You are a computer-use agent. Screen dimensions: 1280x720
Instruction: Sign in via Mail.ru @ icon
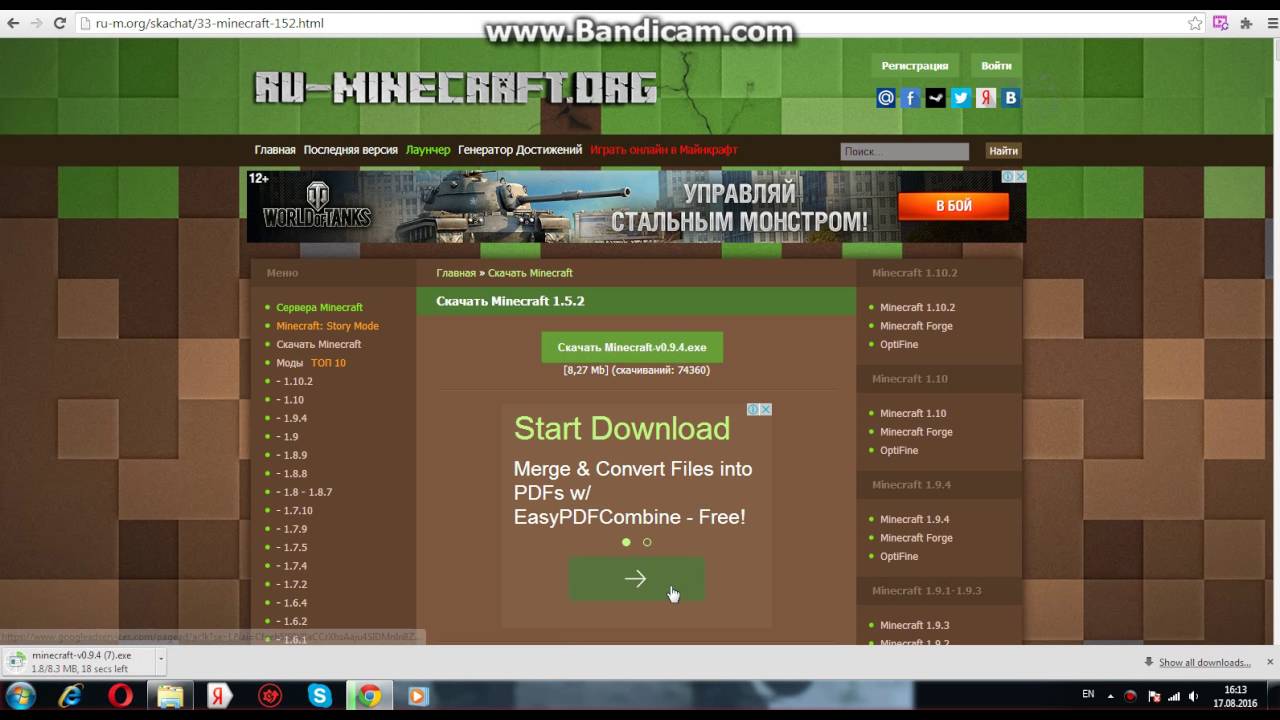coord(886,97)
